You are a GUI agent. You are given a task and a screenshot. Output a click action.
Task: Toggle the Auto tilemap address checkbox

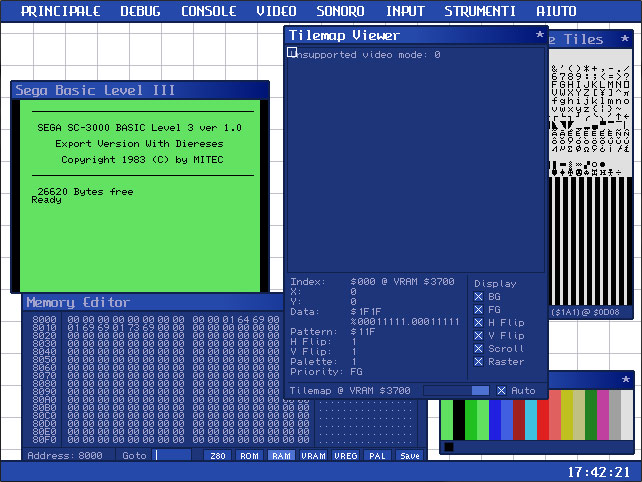[501, 391]
